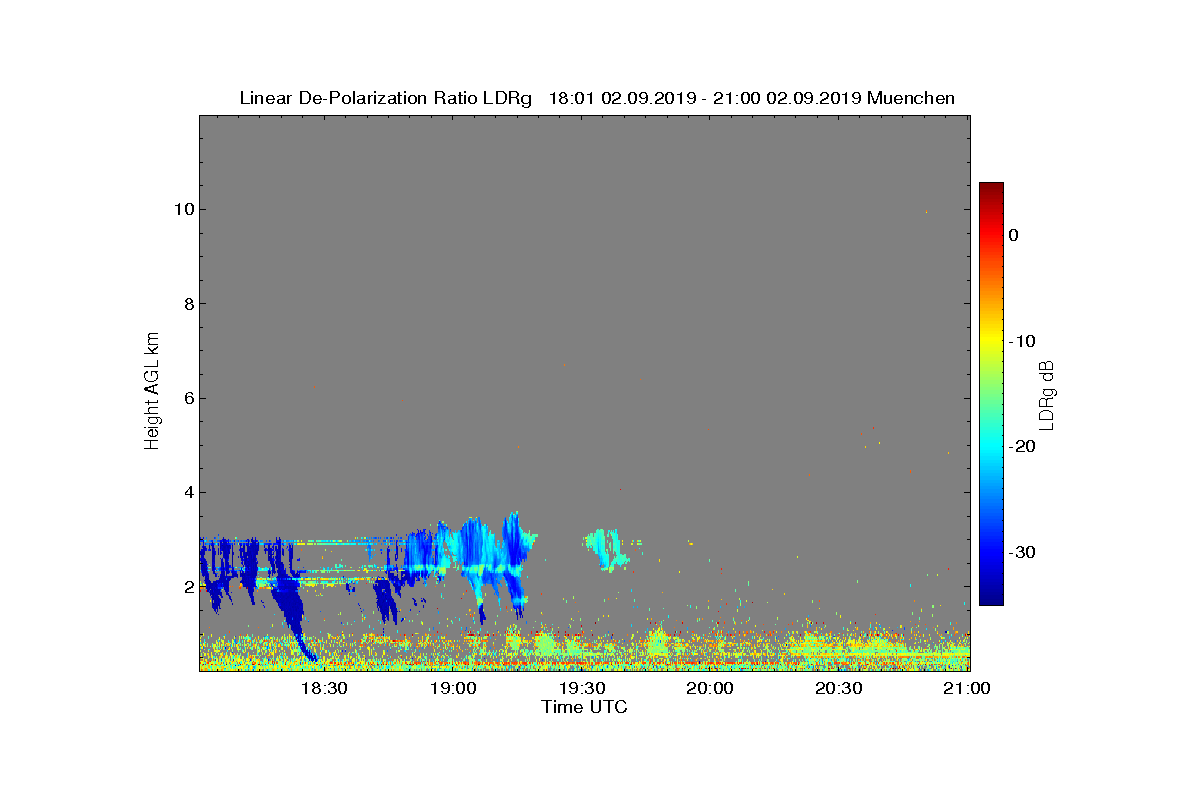Click the Height AGL km axis title
1200x800 pixels.
[152, 392]
